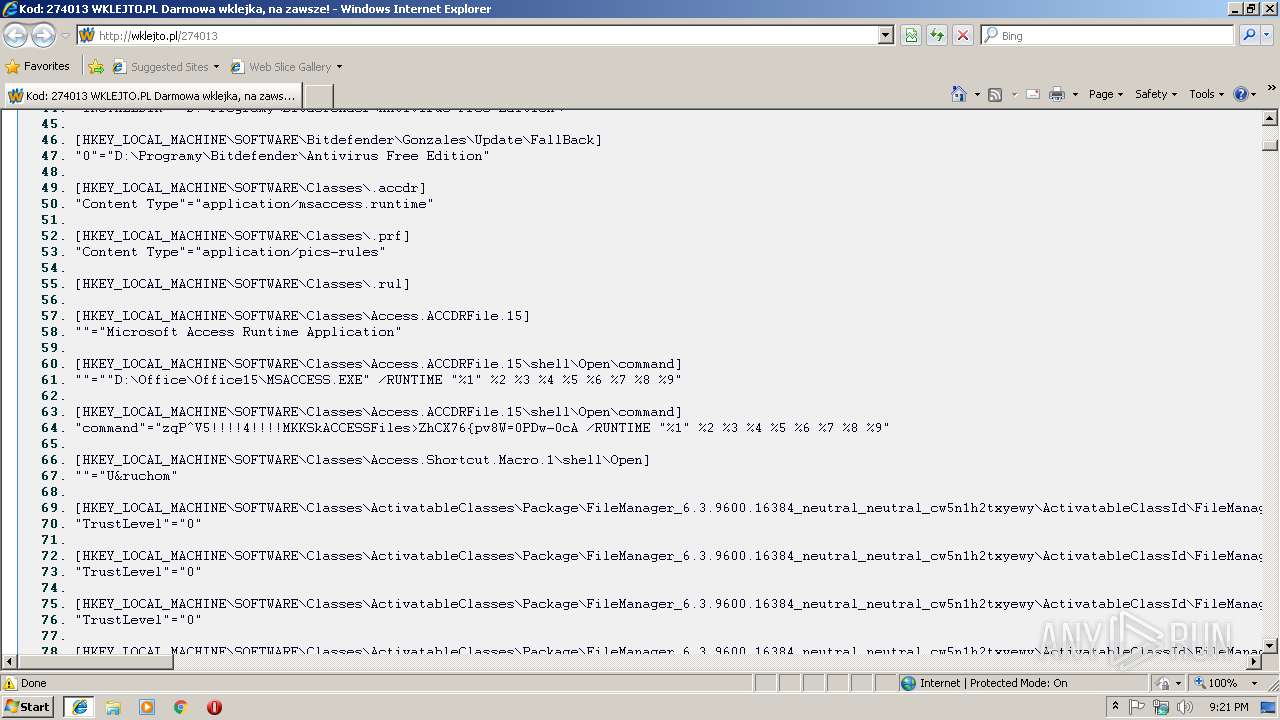Expand the feeds dropdown arrow
Viewport: 1280px width, 720px height.
pos(1014,94)
